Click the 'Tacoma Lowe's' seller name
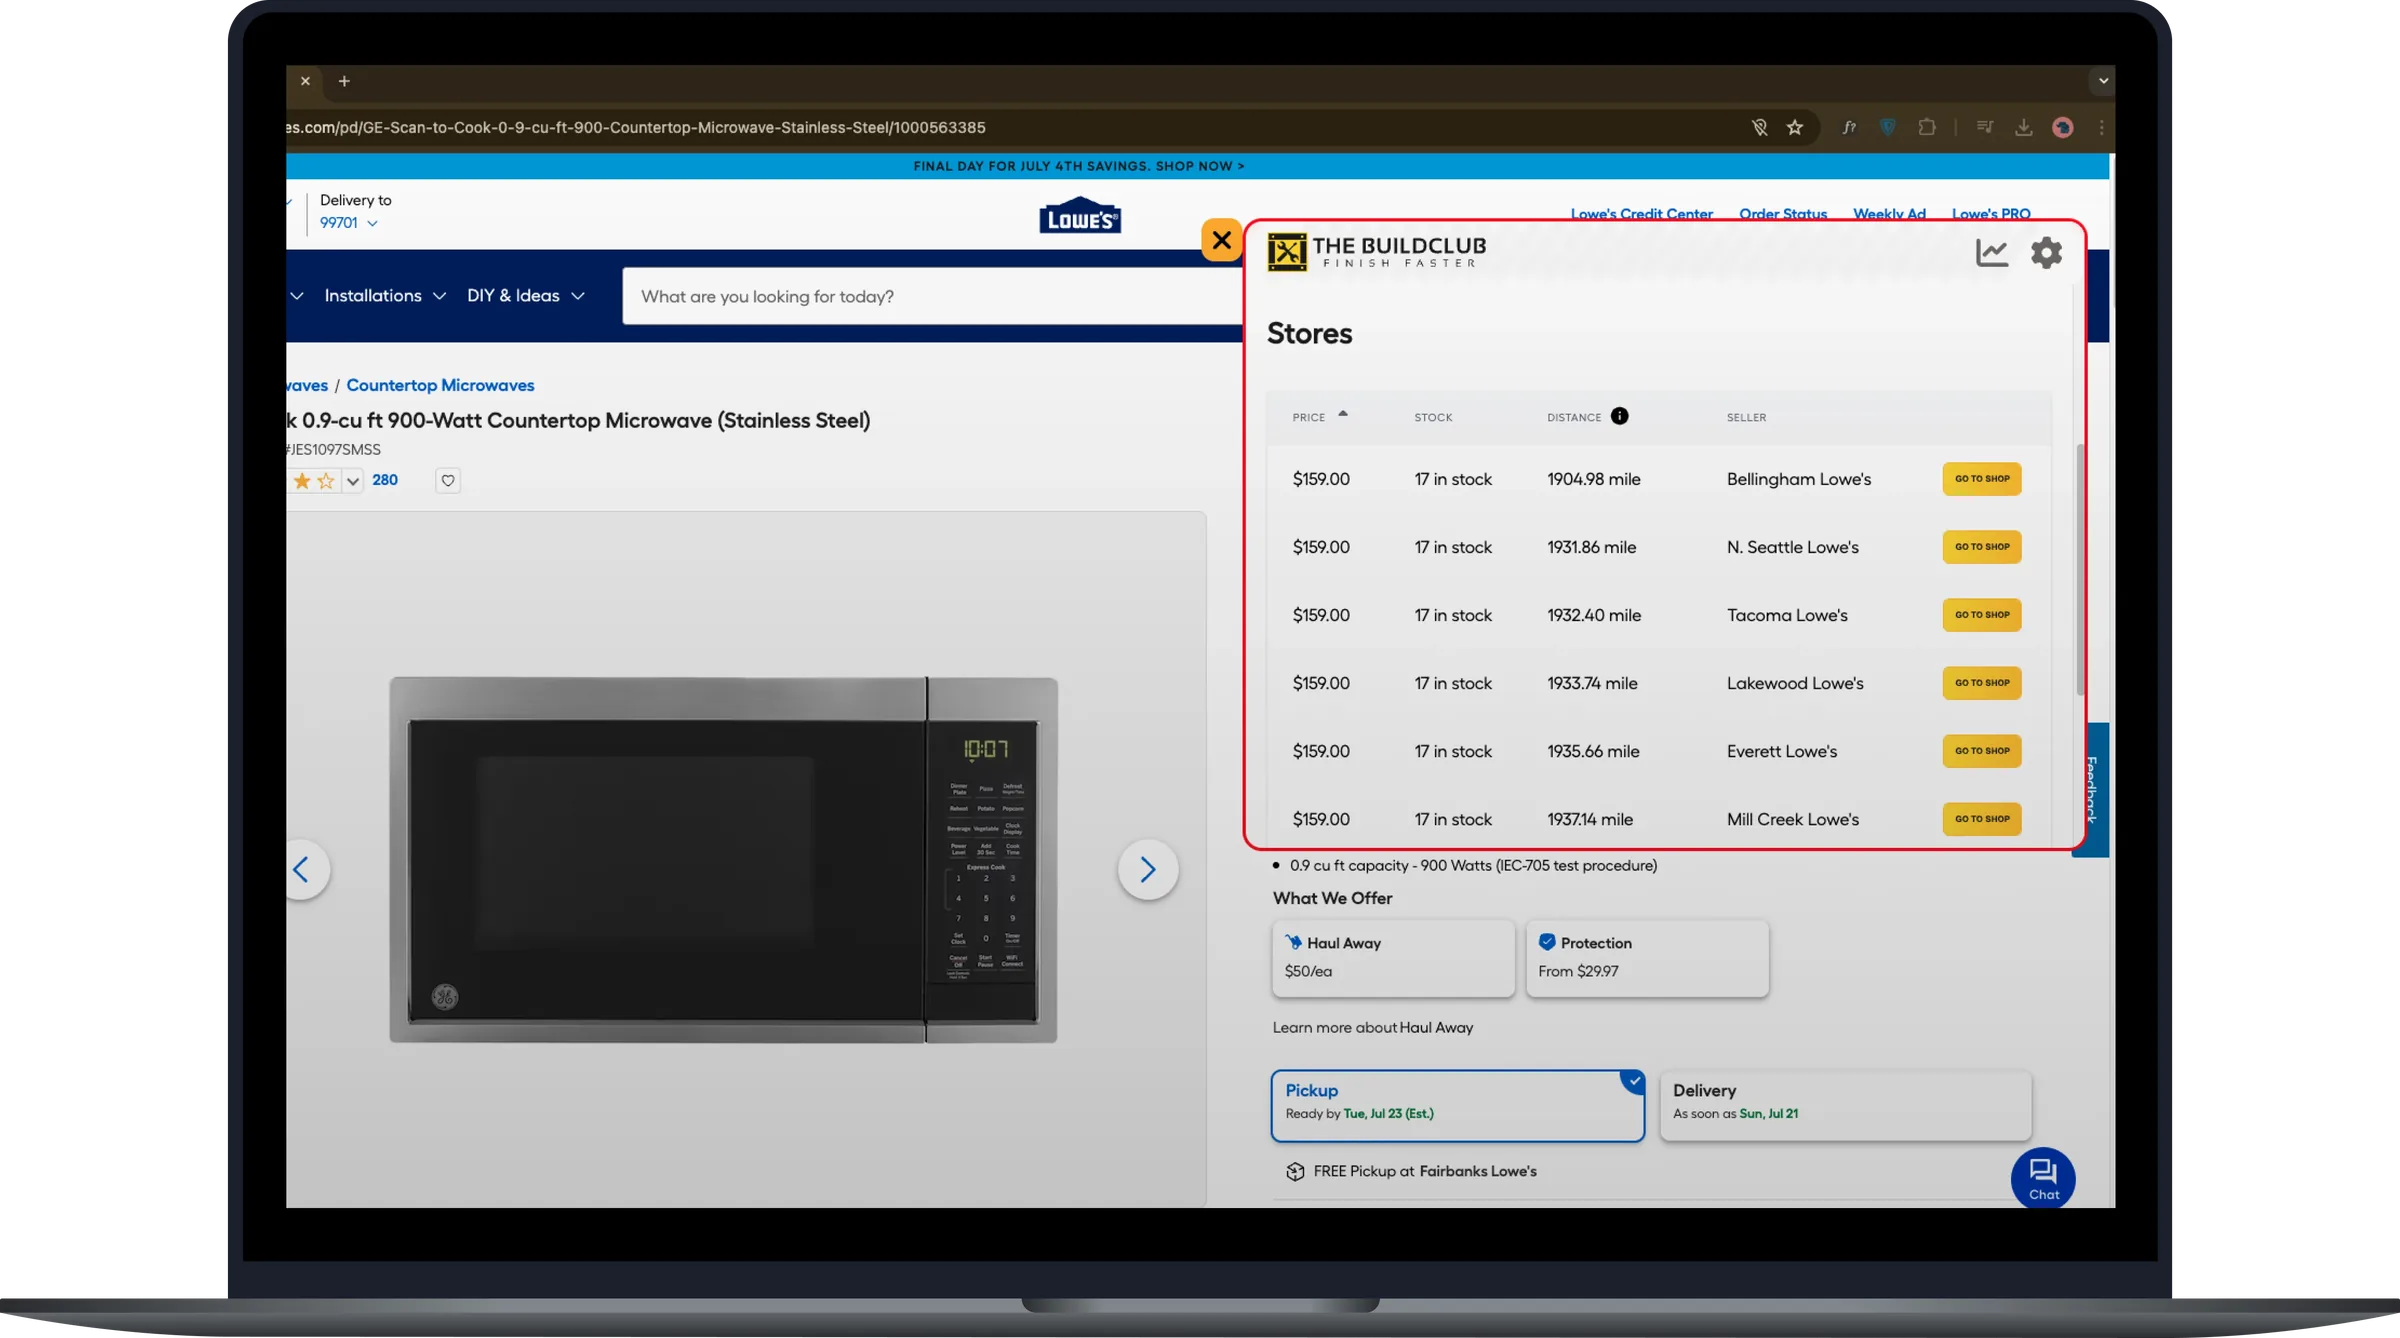Screen dimensions: 2400x1338 1787,615
